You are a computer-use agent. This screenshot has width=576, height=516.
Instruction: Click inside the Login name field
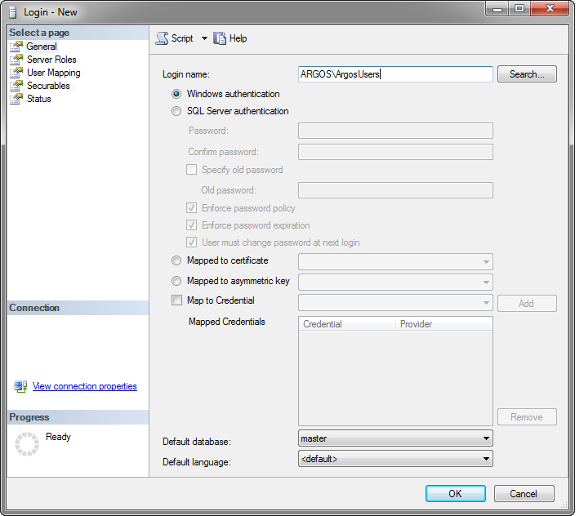click(x=395, y=74)
